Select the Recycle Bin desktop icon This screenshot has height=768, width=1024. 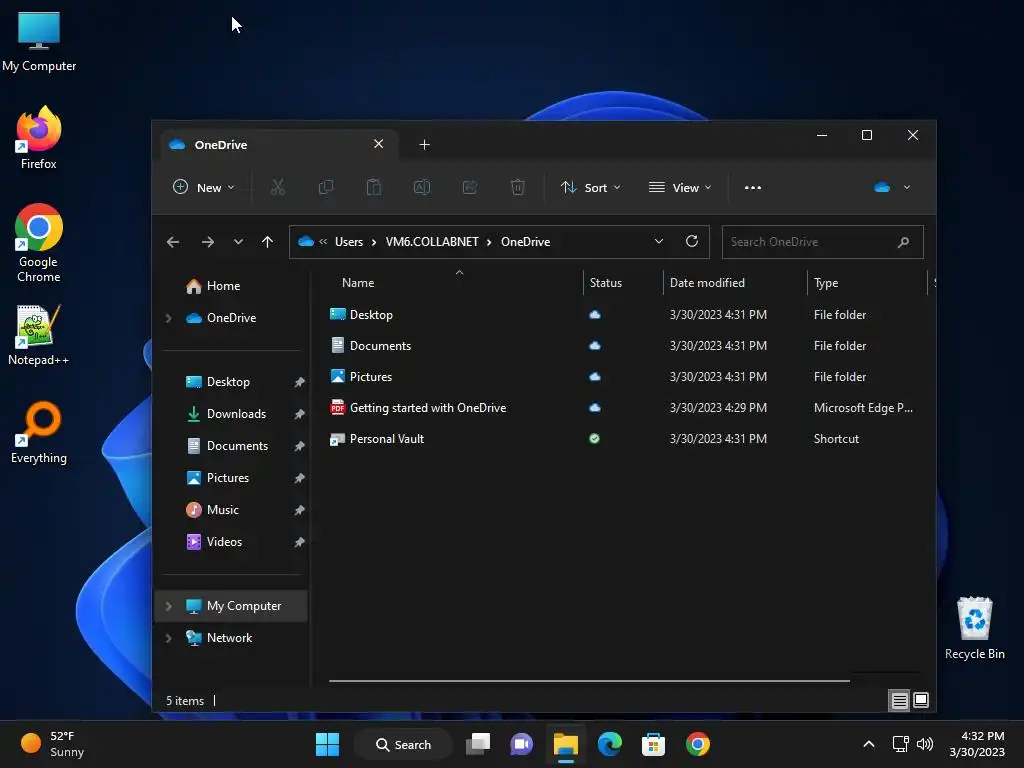point(974,628)
